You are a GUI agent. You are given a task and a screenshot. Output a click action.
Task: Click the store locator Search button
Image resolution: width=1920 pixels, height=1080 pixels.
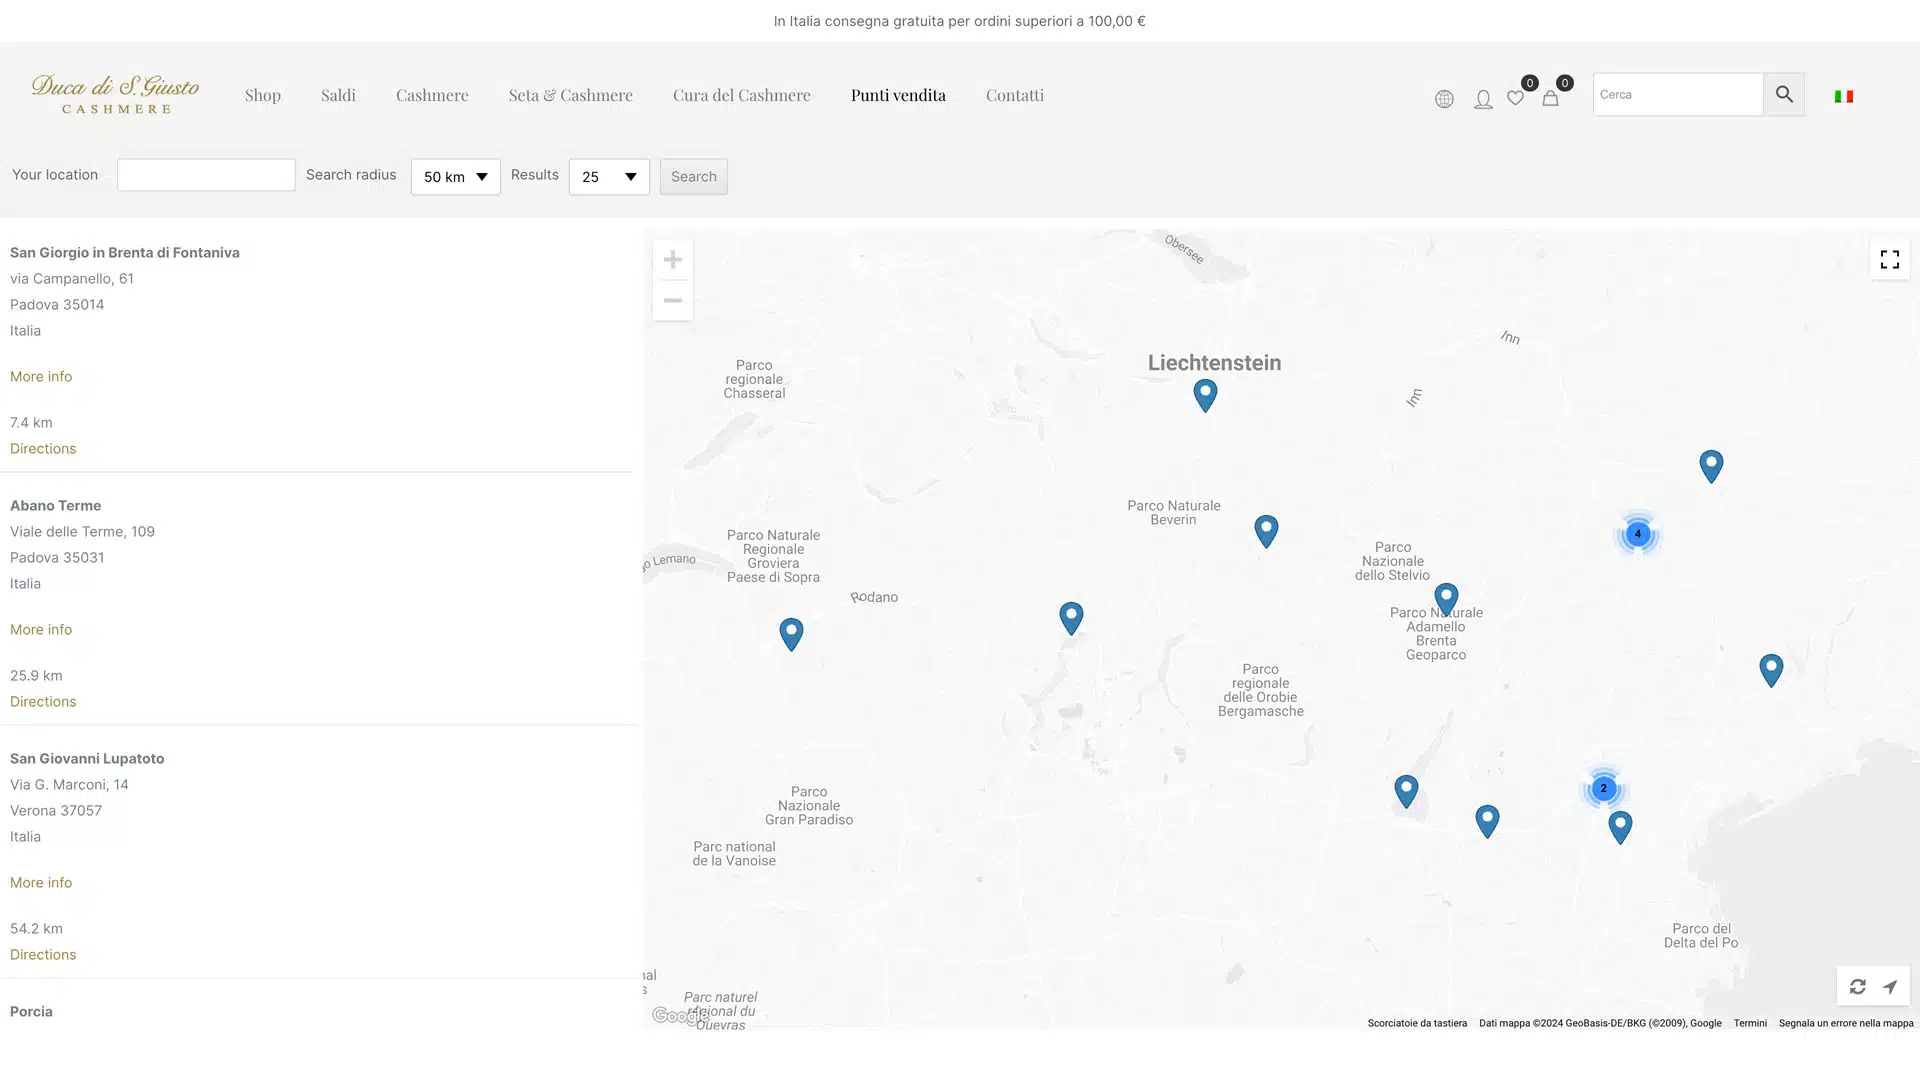(x=694, y=177)
